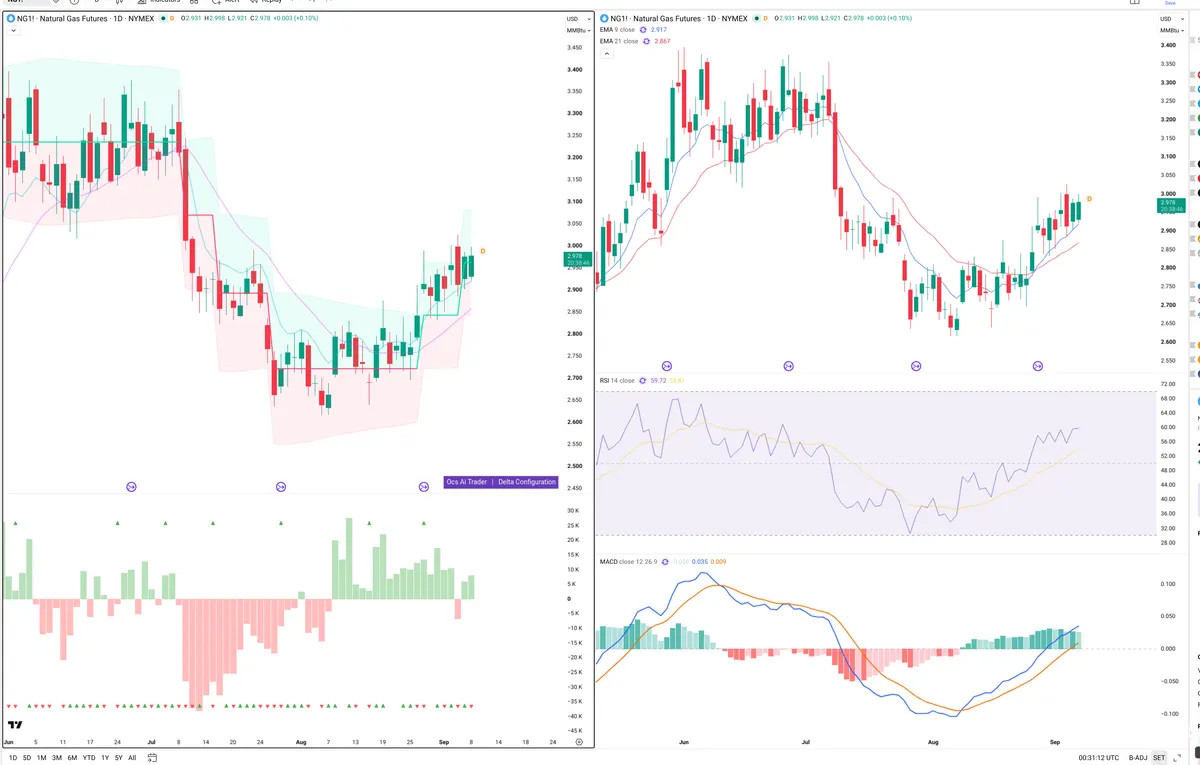This screenshot has height=765, width=1200.
Task: Select the RSI 14 close indicator legend
Action: (617, 380)
